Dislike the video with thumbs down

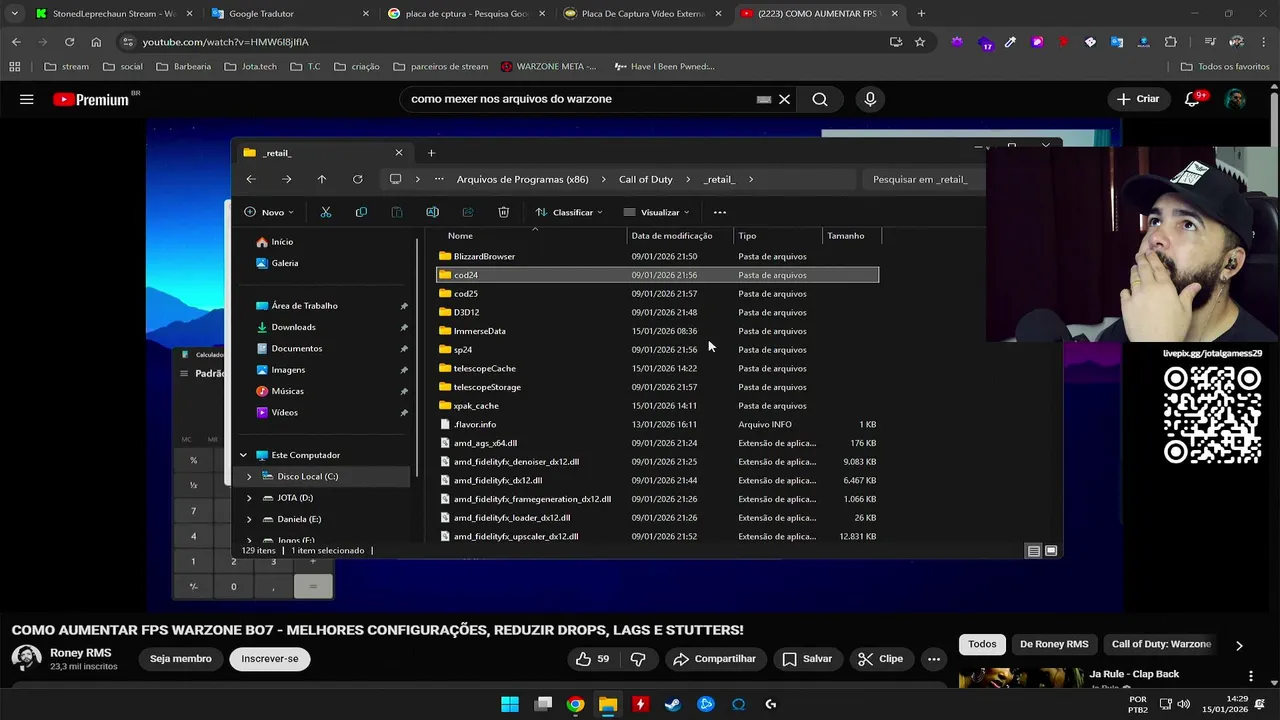(638, 659)
